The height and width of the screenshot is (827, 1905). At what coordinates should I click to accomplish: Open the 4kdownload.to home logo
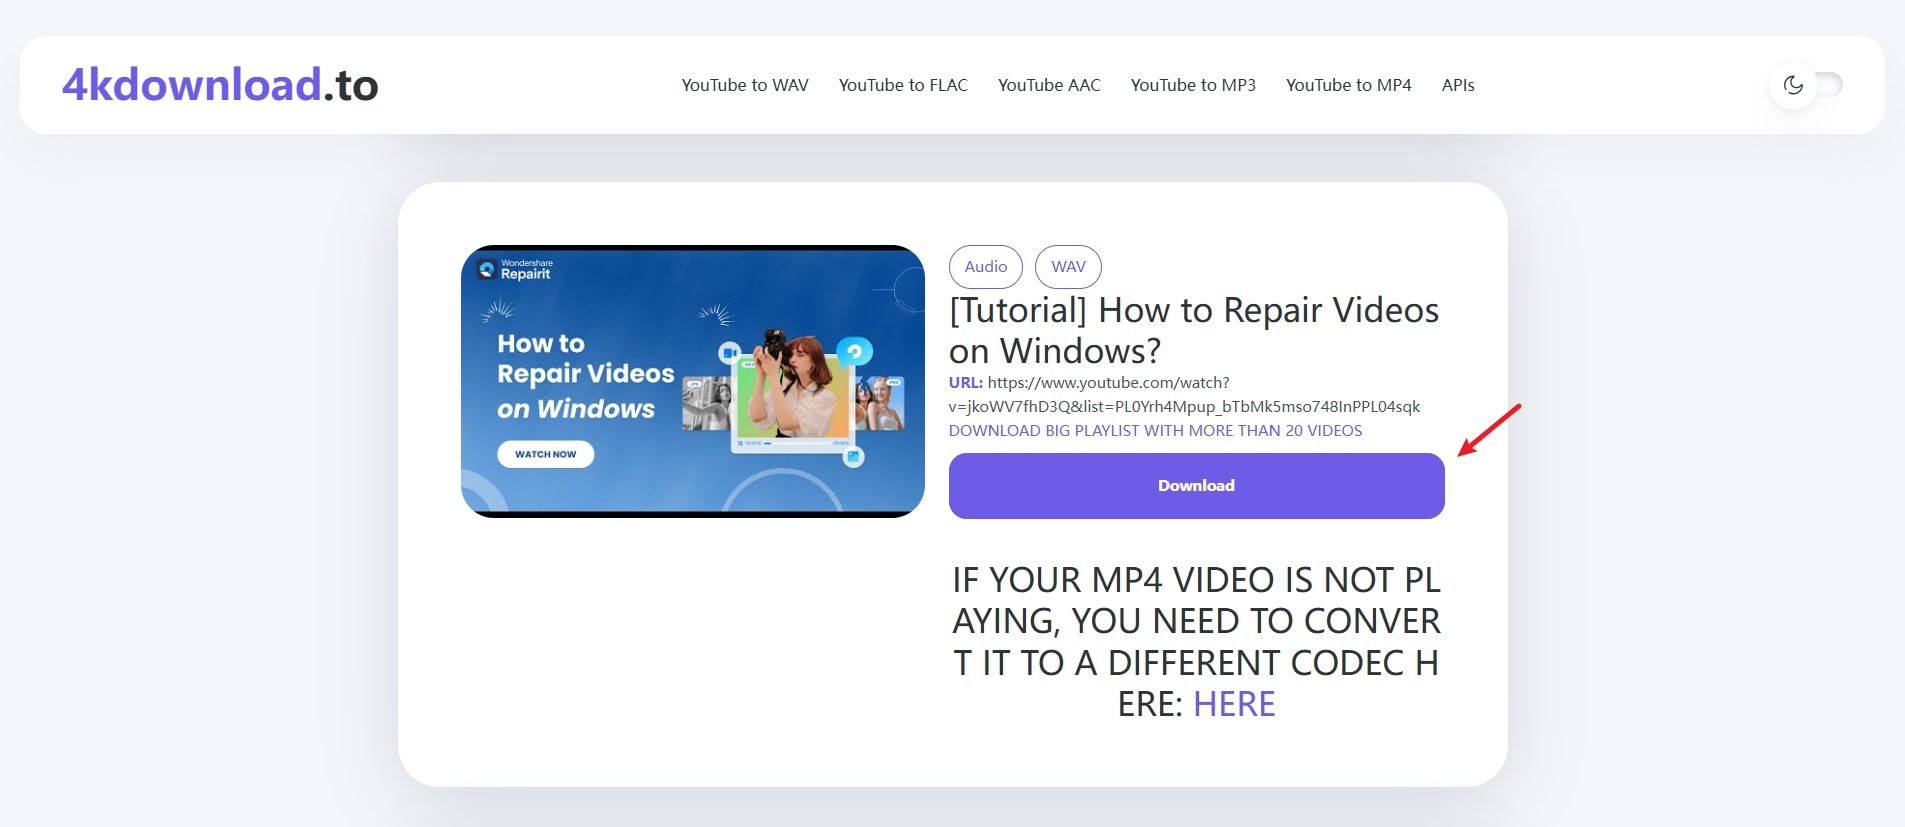220,85
